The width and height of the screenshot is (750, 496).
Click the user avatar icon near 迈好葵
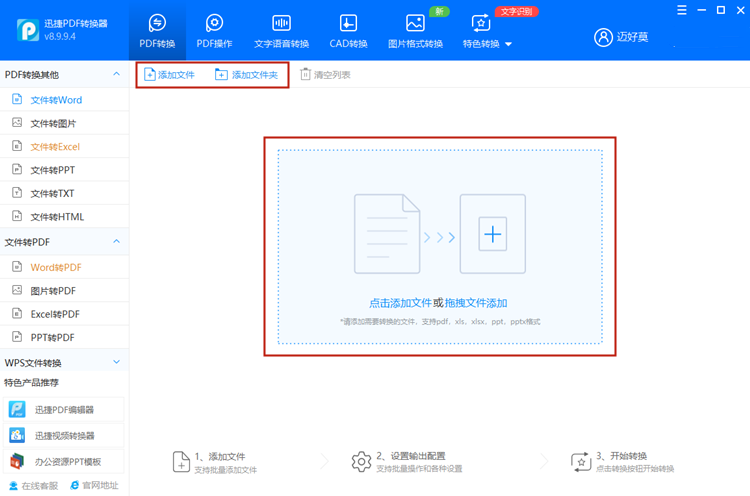click(x=603, y=37)
